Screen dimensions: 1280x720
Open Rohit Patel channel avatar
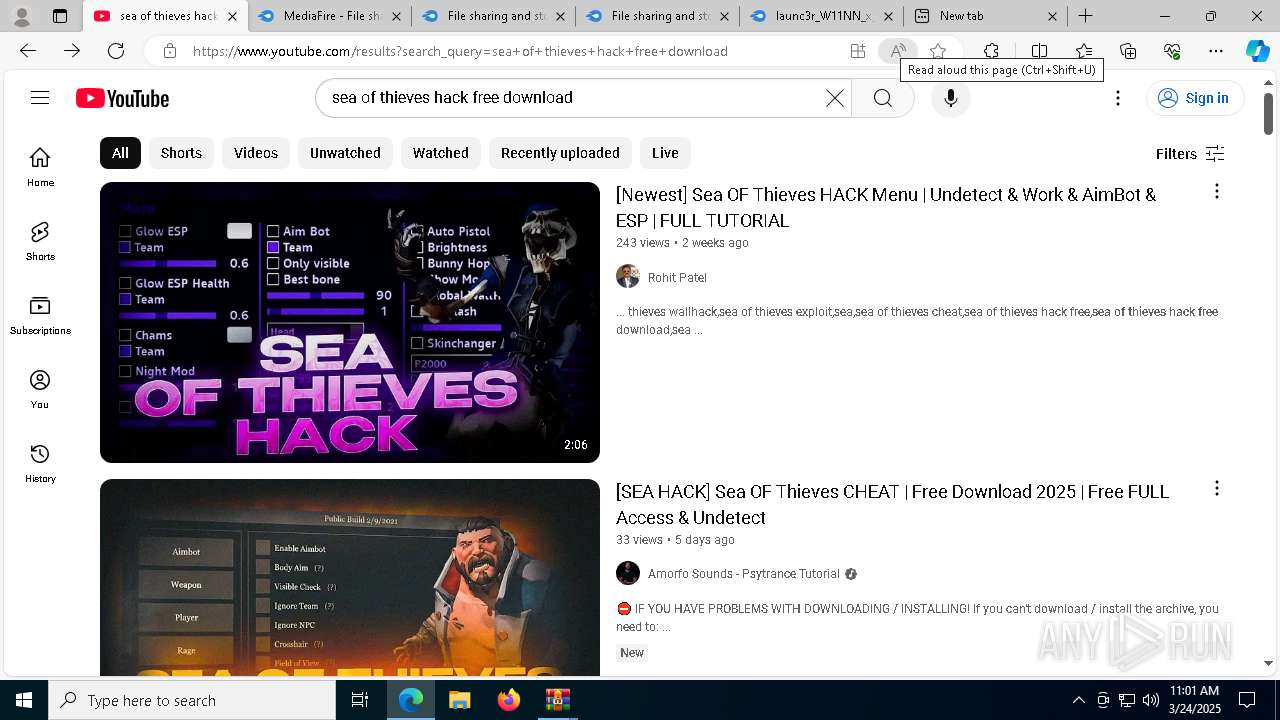pyautogui.click(x=628, y=277)
